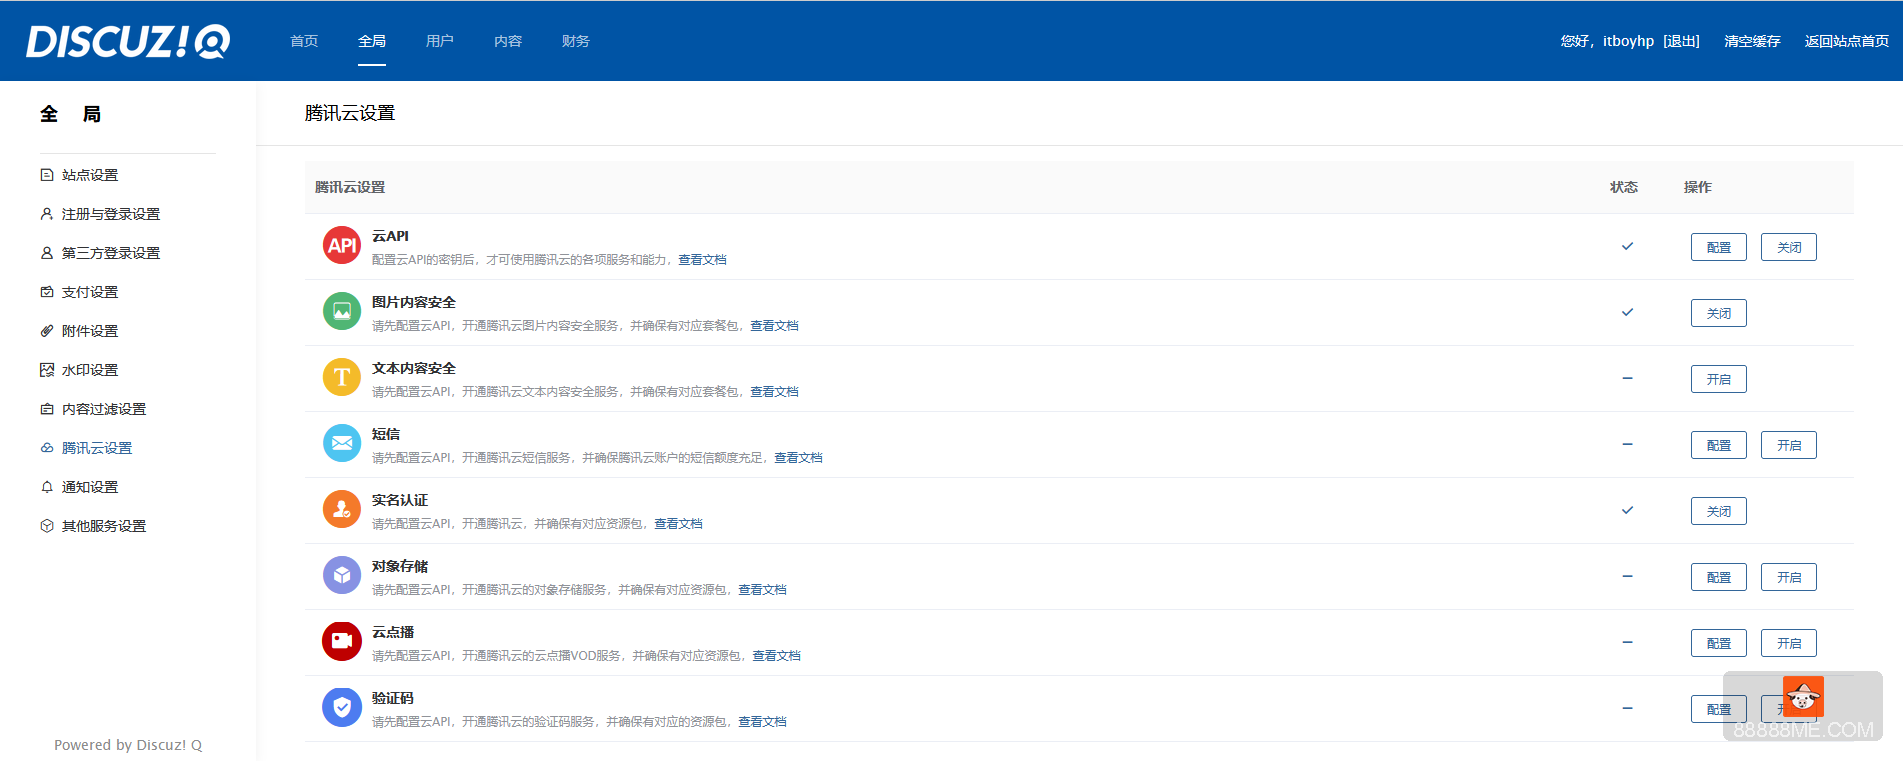
Task: Open 查看文档 link for 文本内容安全
Action: pyautogui.click(x=774, y=392)
